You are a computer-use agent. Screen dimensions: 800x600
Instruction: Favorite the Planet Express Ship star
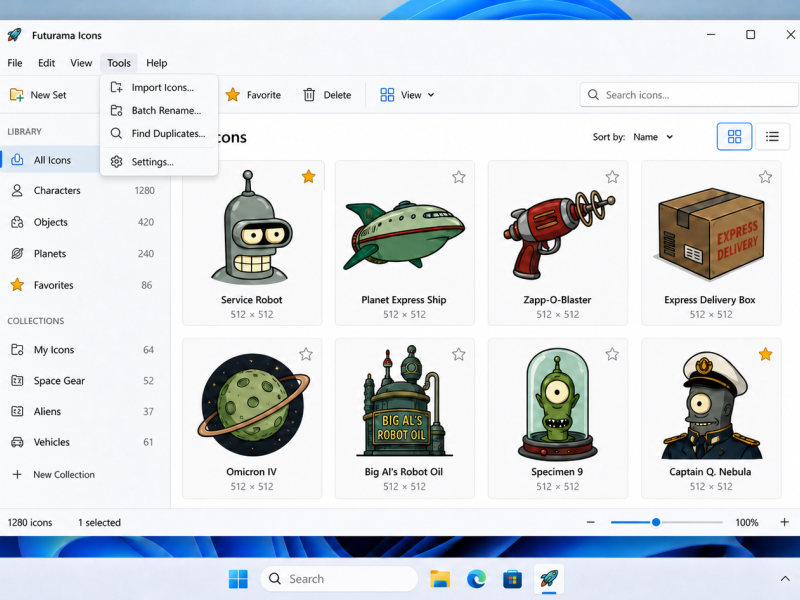pos(459,177)
